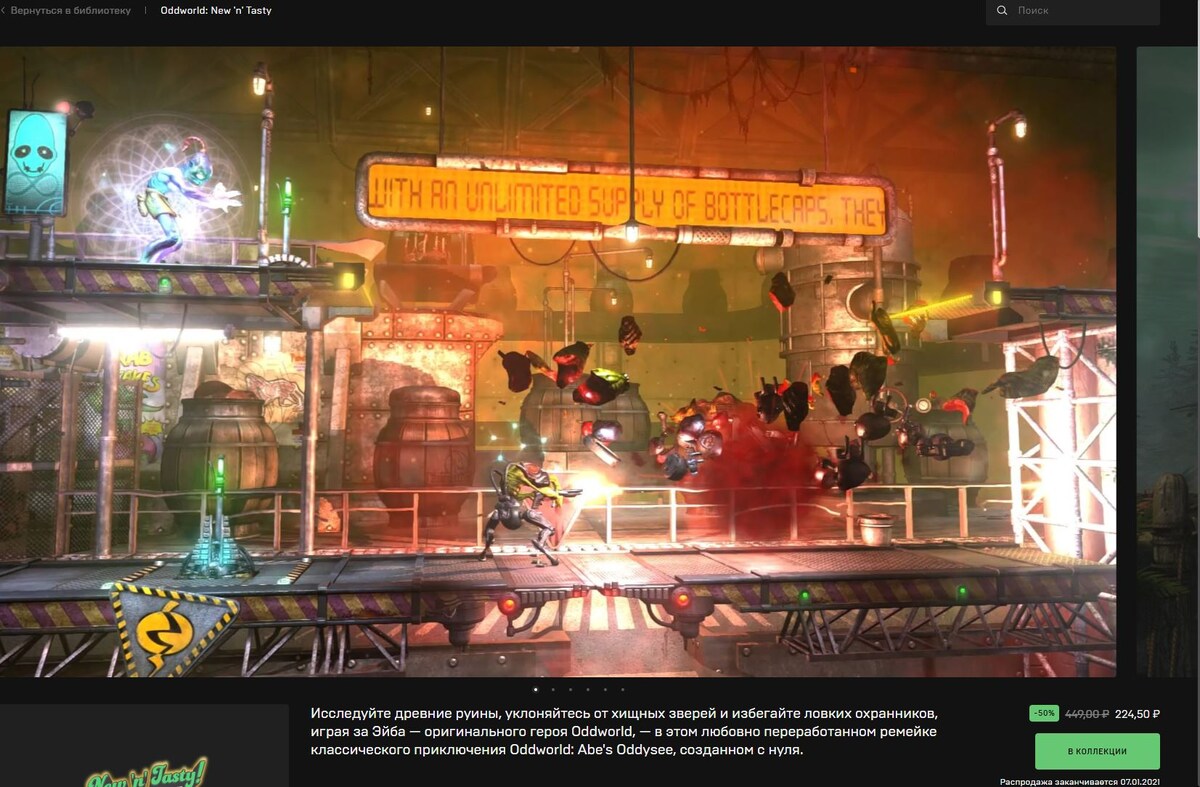
Task: Show the next screenshot peeking at right
Action: point(1168,362)
